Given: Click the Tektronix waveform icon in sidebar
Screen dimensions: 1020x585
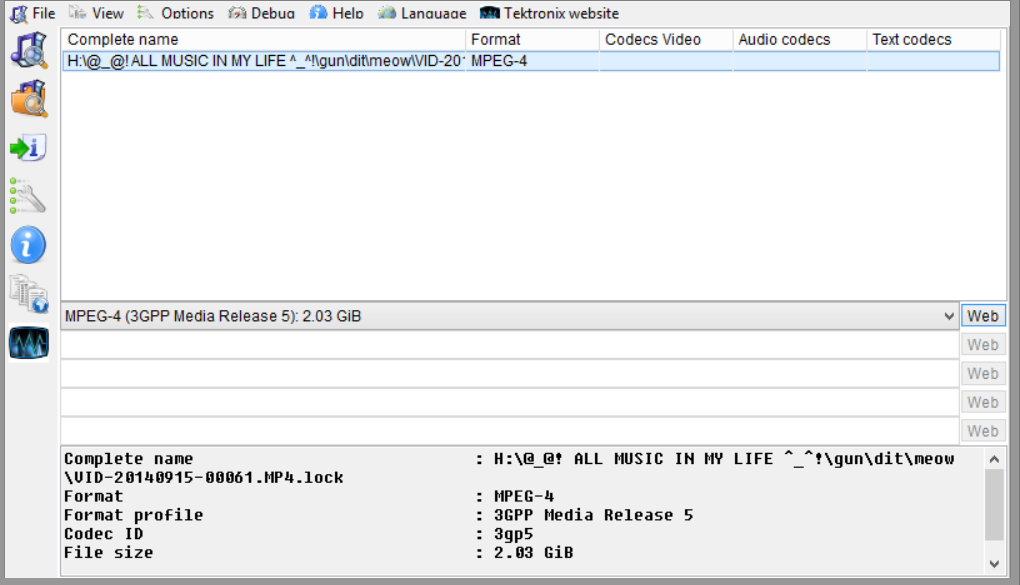Looking at the screenshot, I should pyautogui.click(x=29, y=343).
